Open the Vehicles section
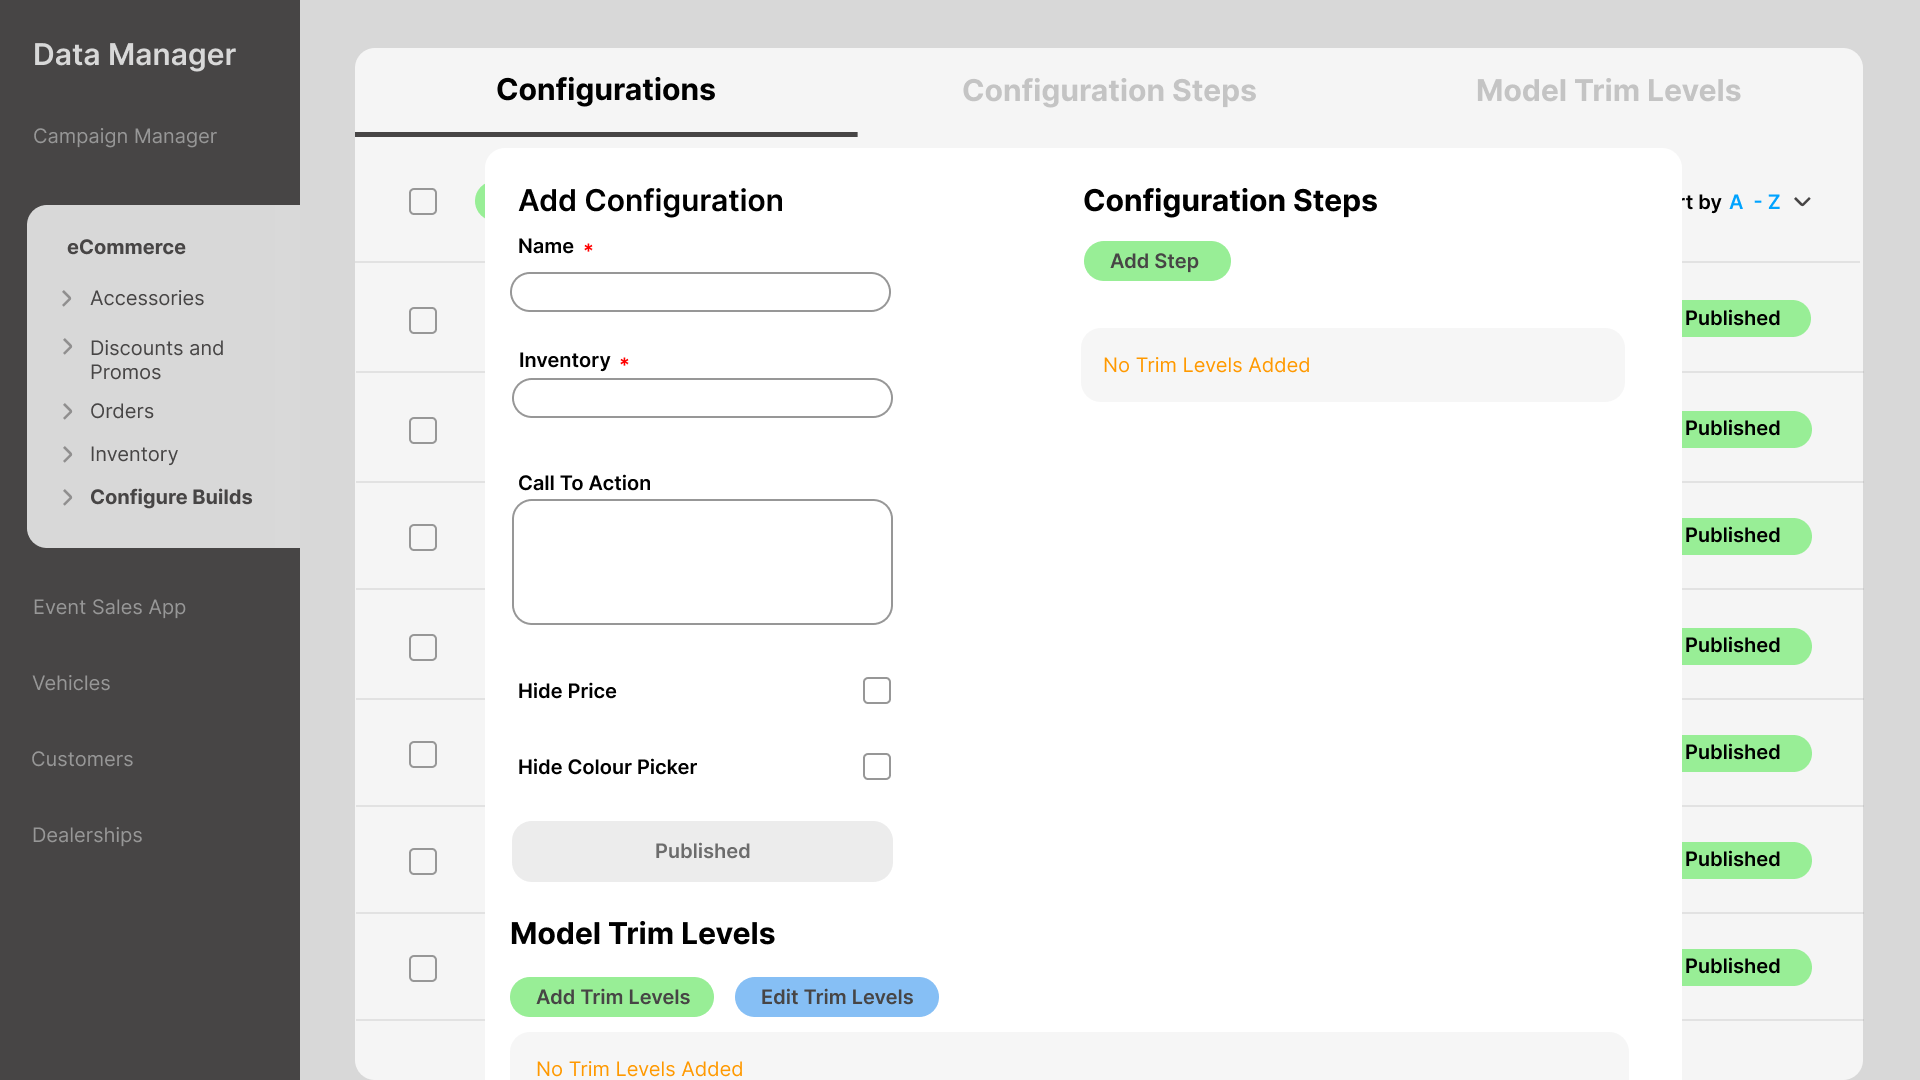 71,683
